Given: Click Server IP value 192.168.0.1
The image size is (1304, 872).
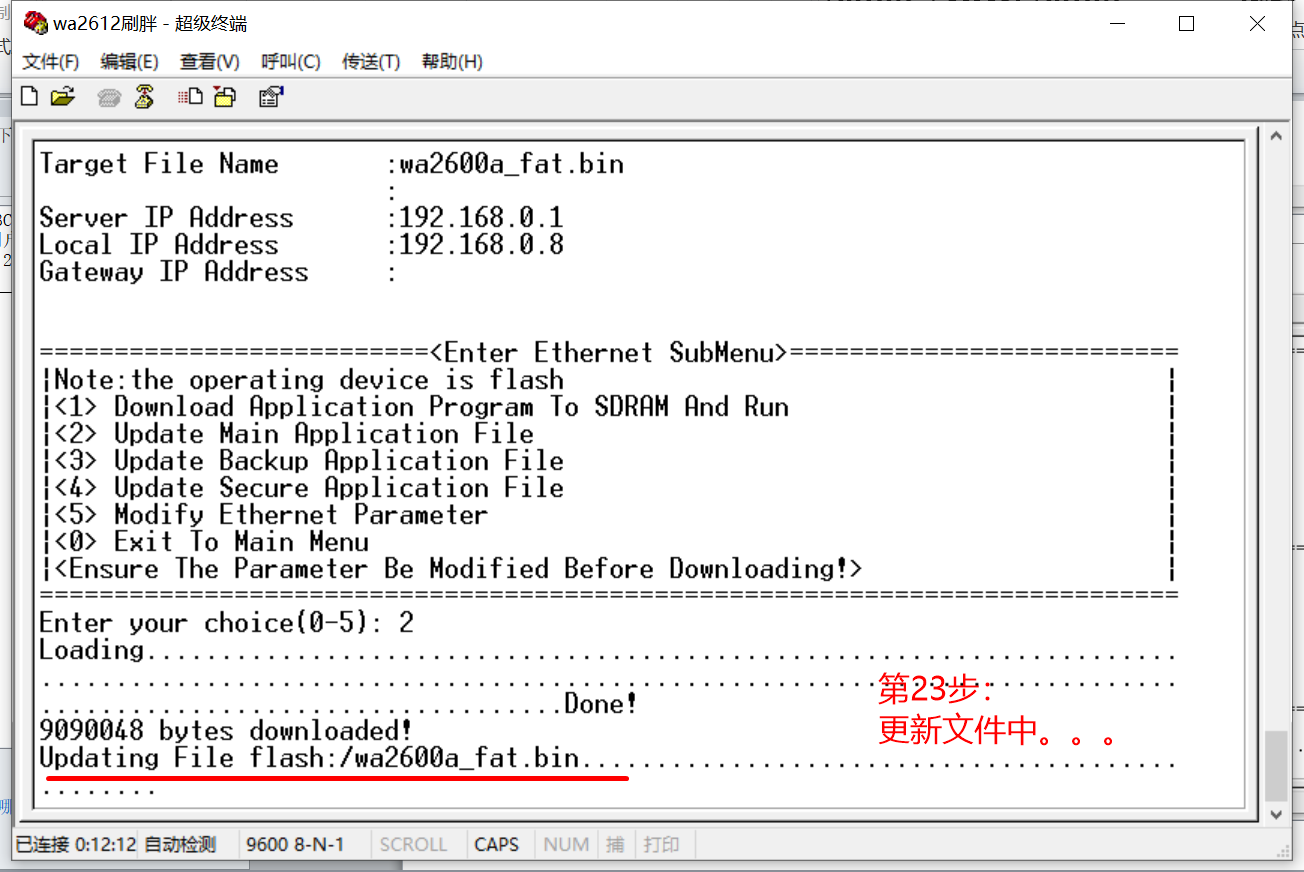Looking at the screenshot, I should point(481,218).
